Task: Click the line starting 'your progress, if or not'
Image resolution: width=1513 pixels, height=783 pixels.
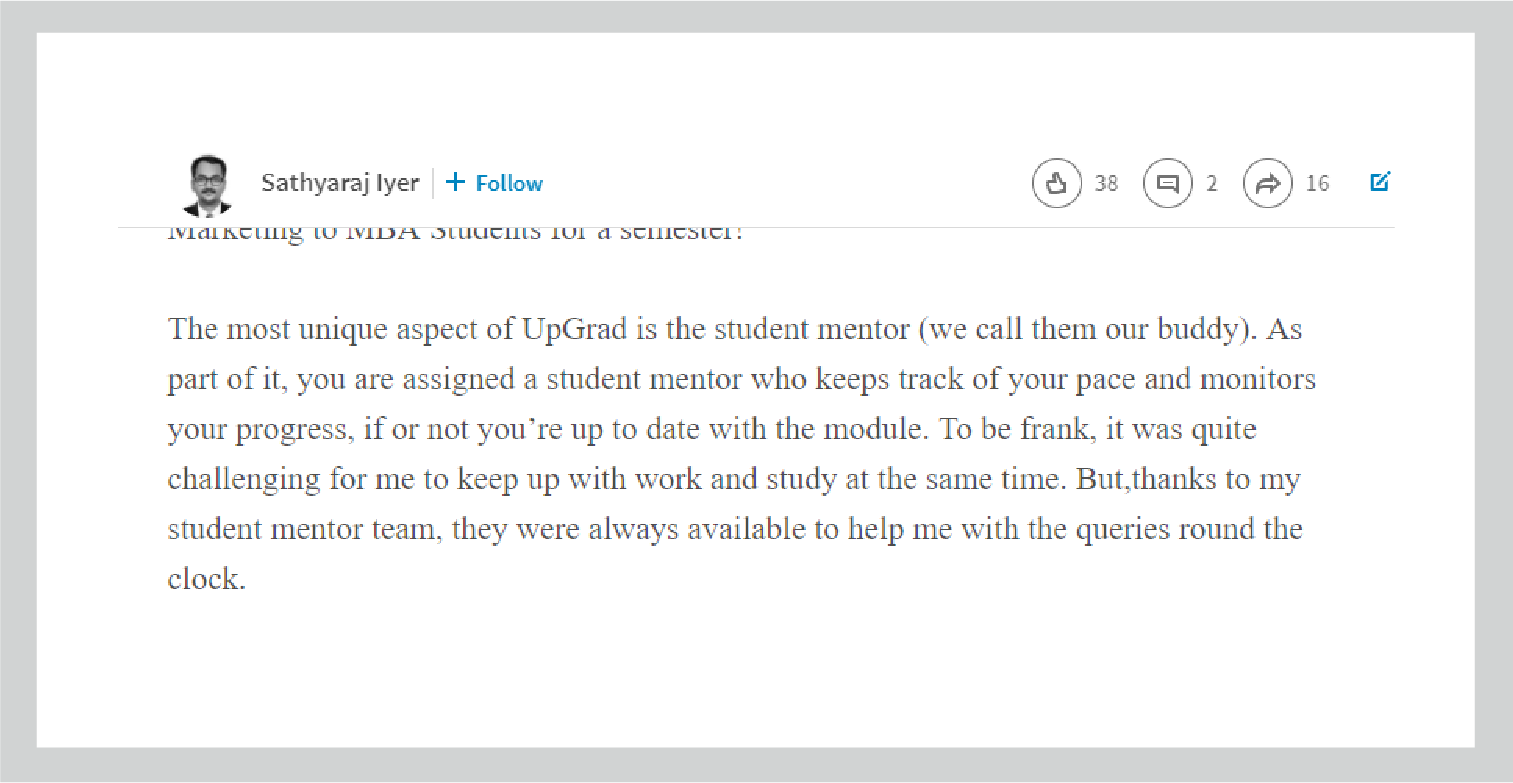Action: click(711, 429)
